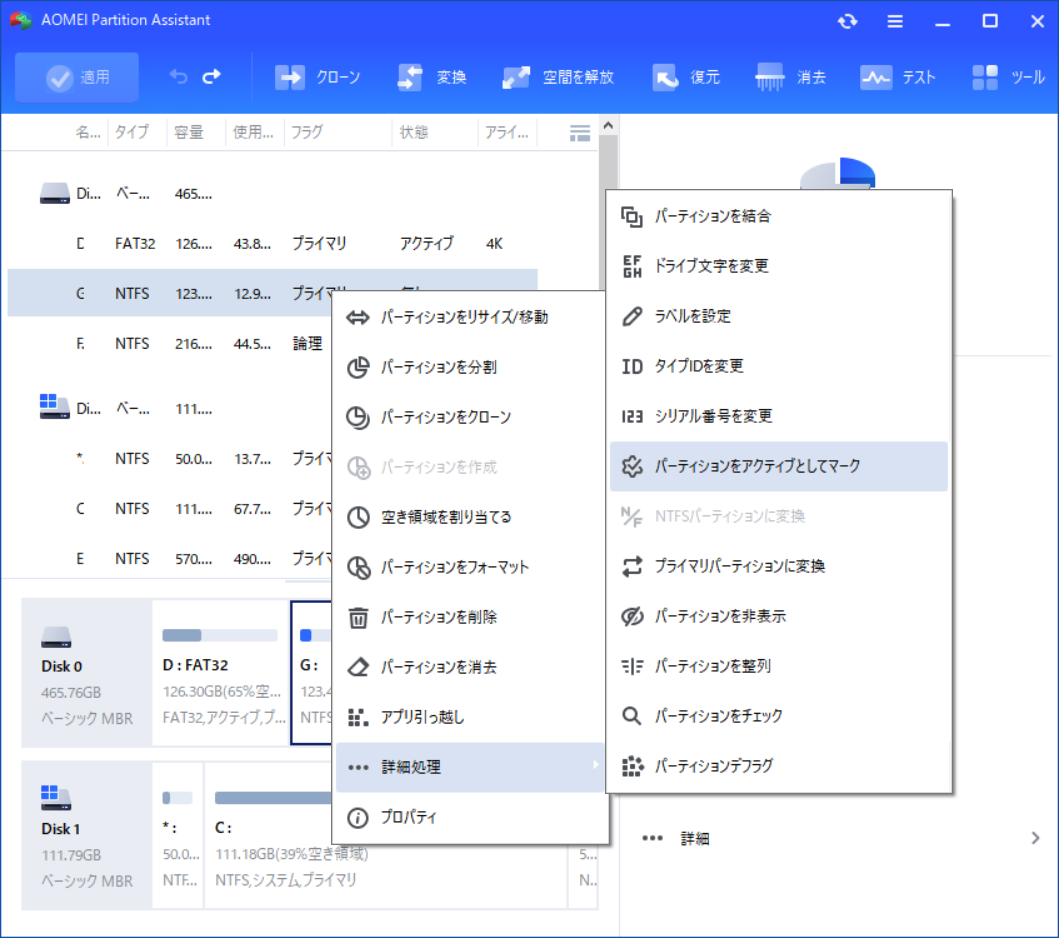The width and height of the screenshot is (1059, 938).
Task: Click the 適用 apply button
Action: (x=77, y=77)
